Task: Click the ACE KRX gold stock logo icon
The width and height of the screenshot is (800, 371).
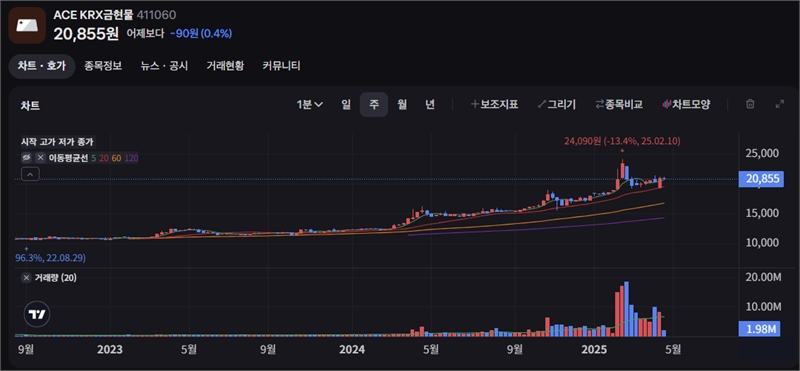Action: (x=27, y=25)
